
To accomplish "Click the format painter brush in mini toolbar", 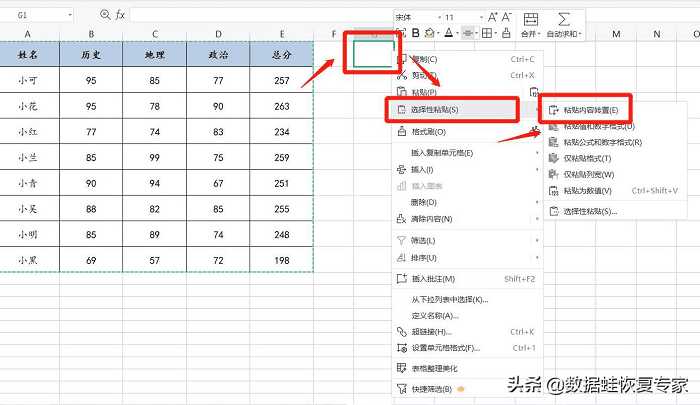I will tap(506, 33).
